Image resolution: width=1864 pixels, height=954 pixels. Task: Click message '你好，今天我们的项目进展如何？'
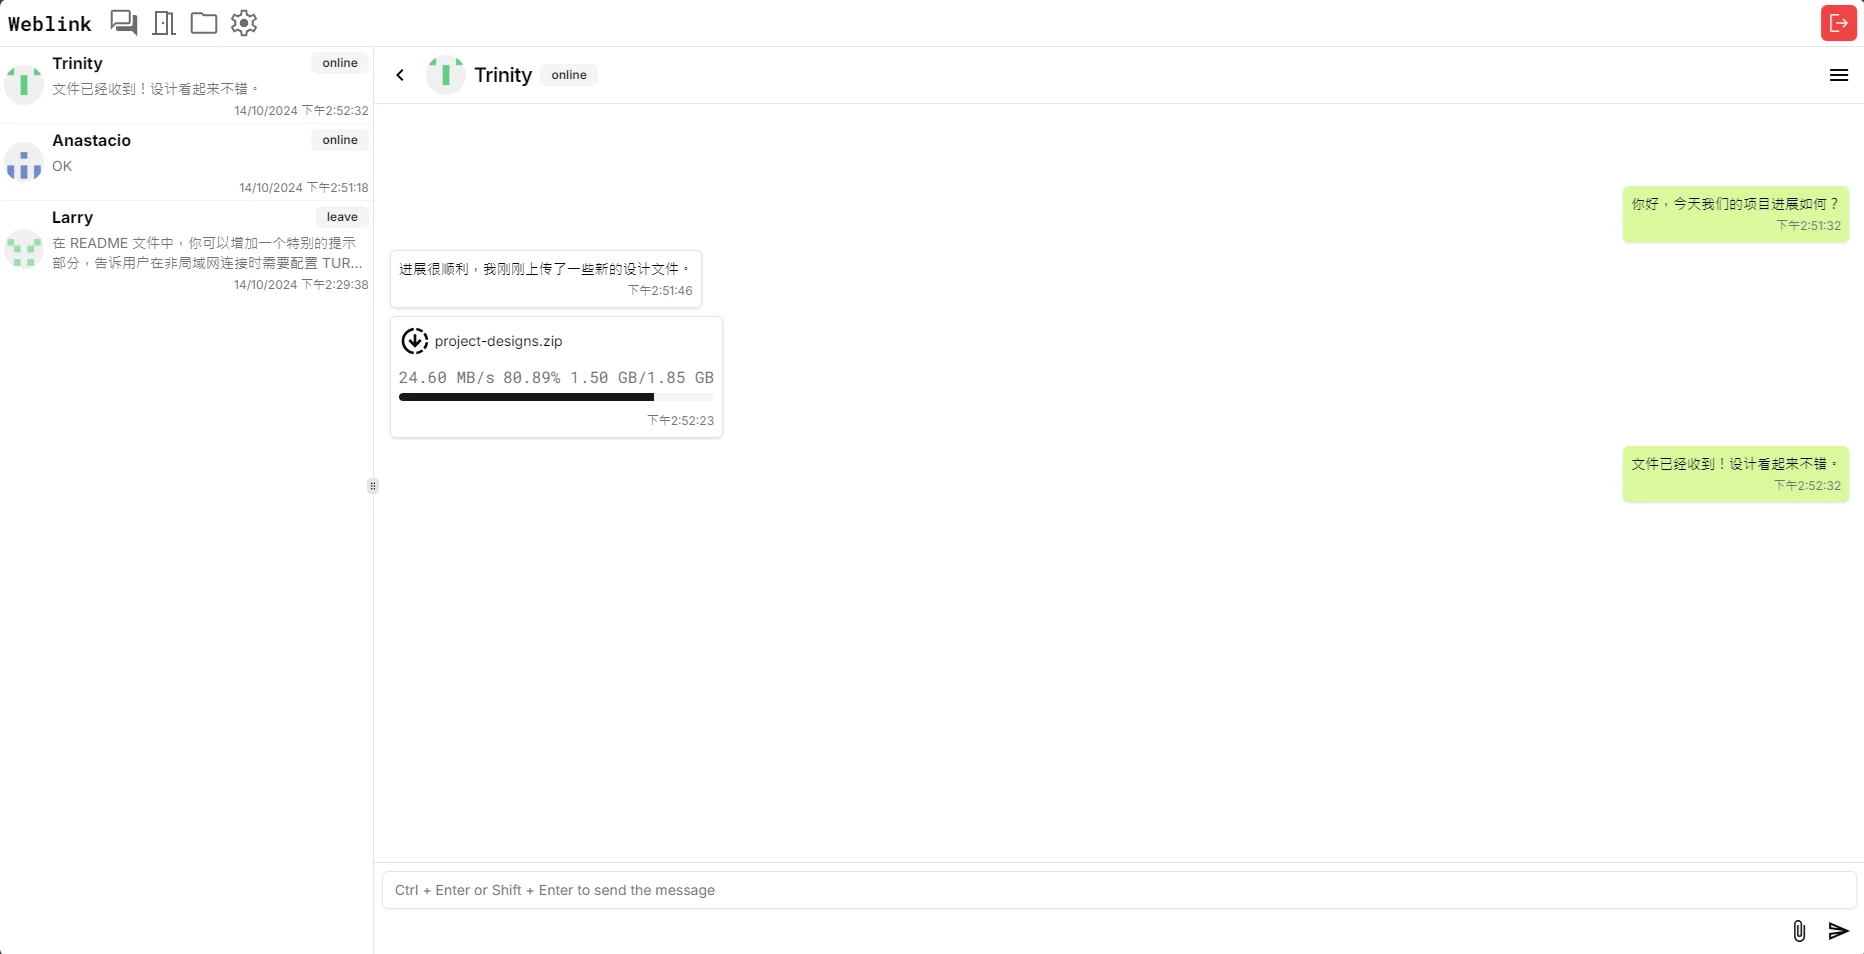point(1736,213)
